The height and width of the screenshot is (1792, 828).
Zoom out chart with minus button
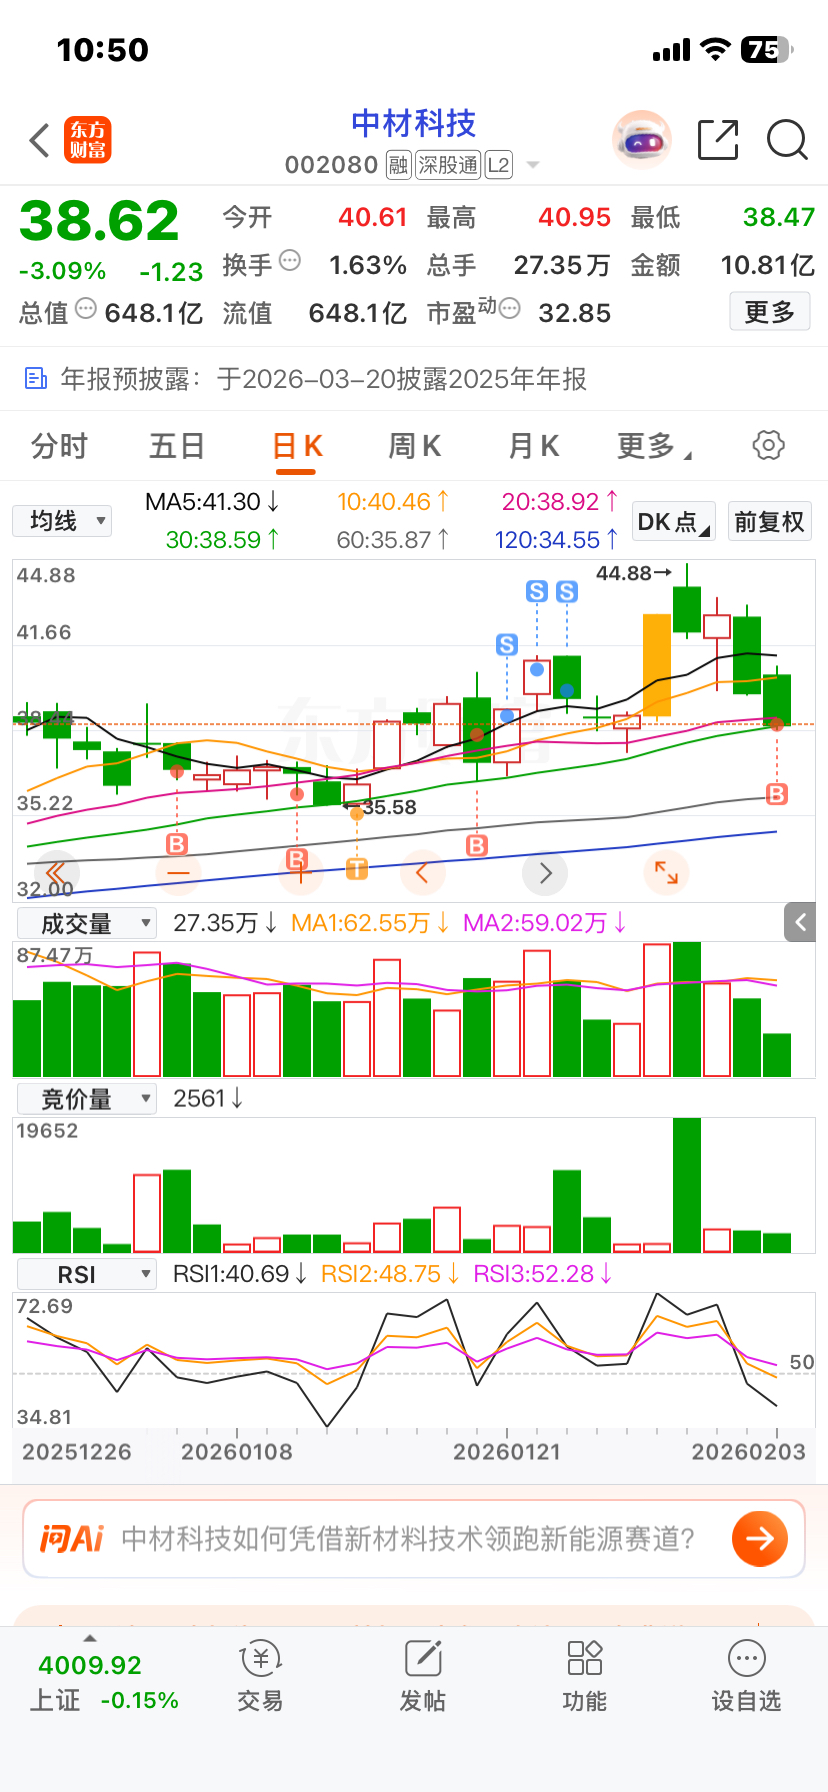pyautogui.click(x=178, y=873)
